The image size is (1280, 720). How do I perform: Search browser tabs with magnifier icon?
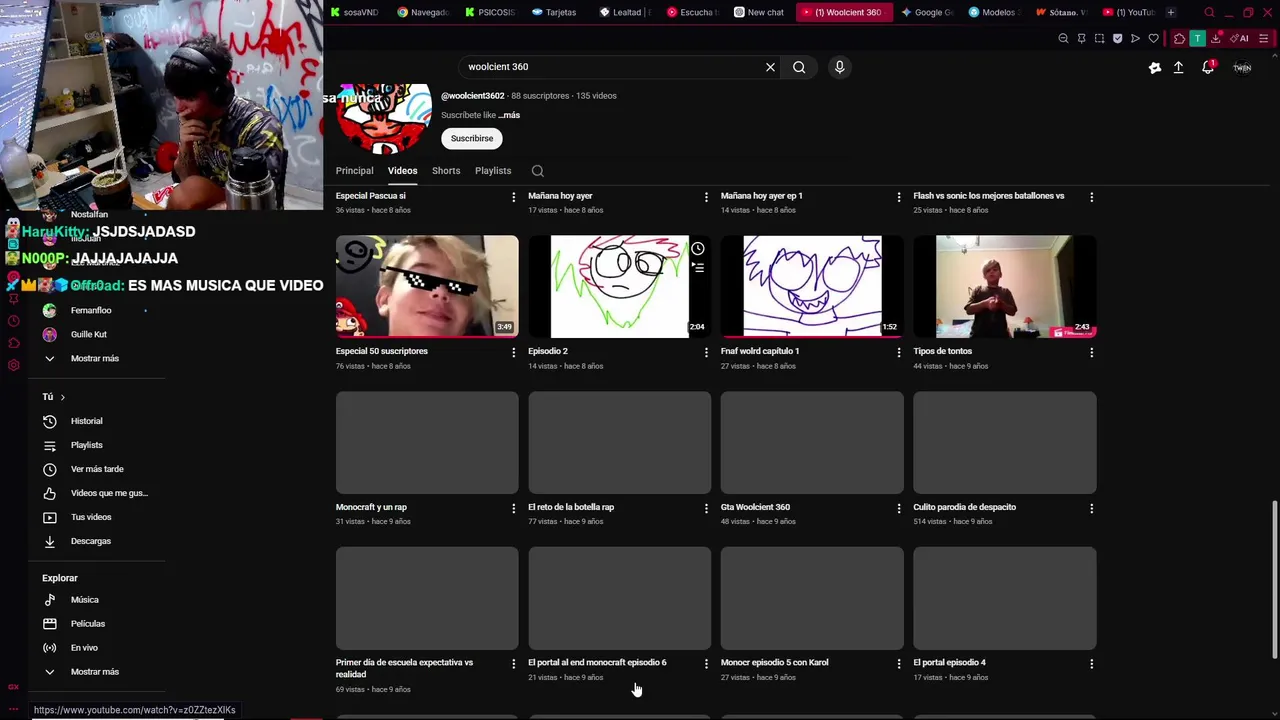(x=1209, y=12)
